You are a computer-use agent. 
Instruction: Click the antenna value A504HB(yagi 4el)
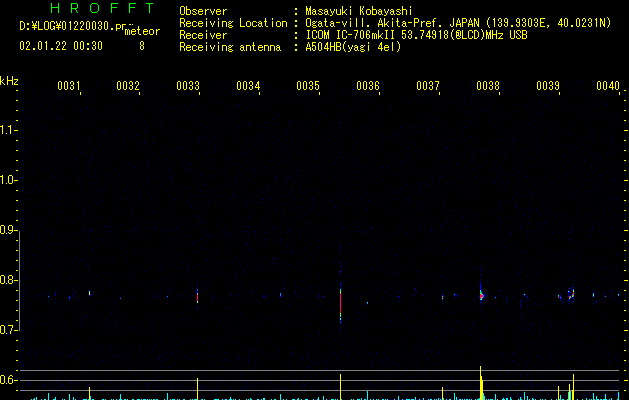click(x=353, y=47)
